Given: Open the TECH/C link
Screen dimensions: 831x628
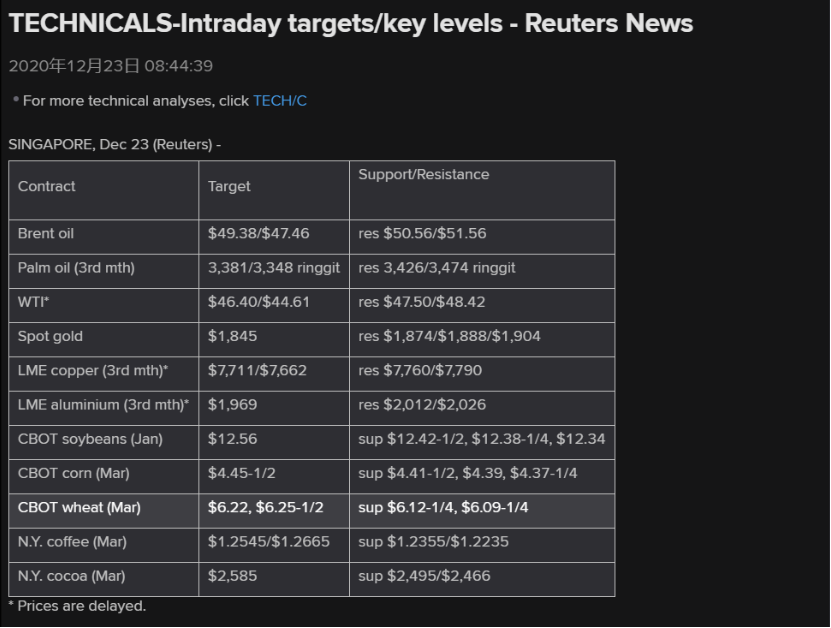Looking at the screenshot, I should coord(279,101).
